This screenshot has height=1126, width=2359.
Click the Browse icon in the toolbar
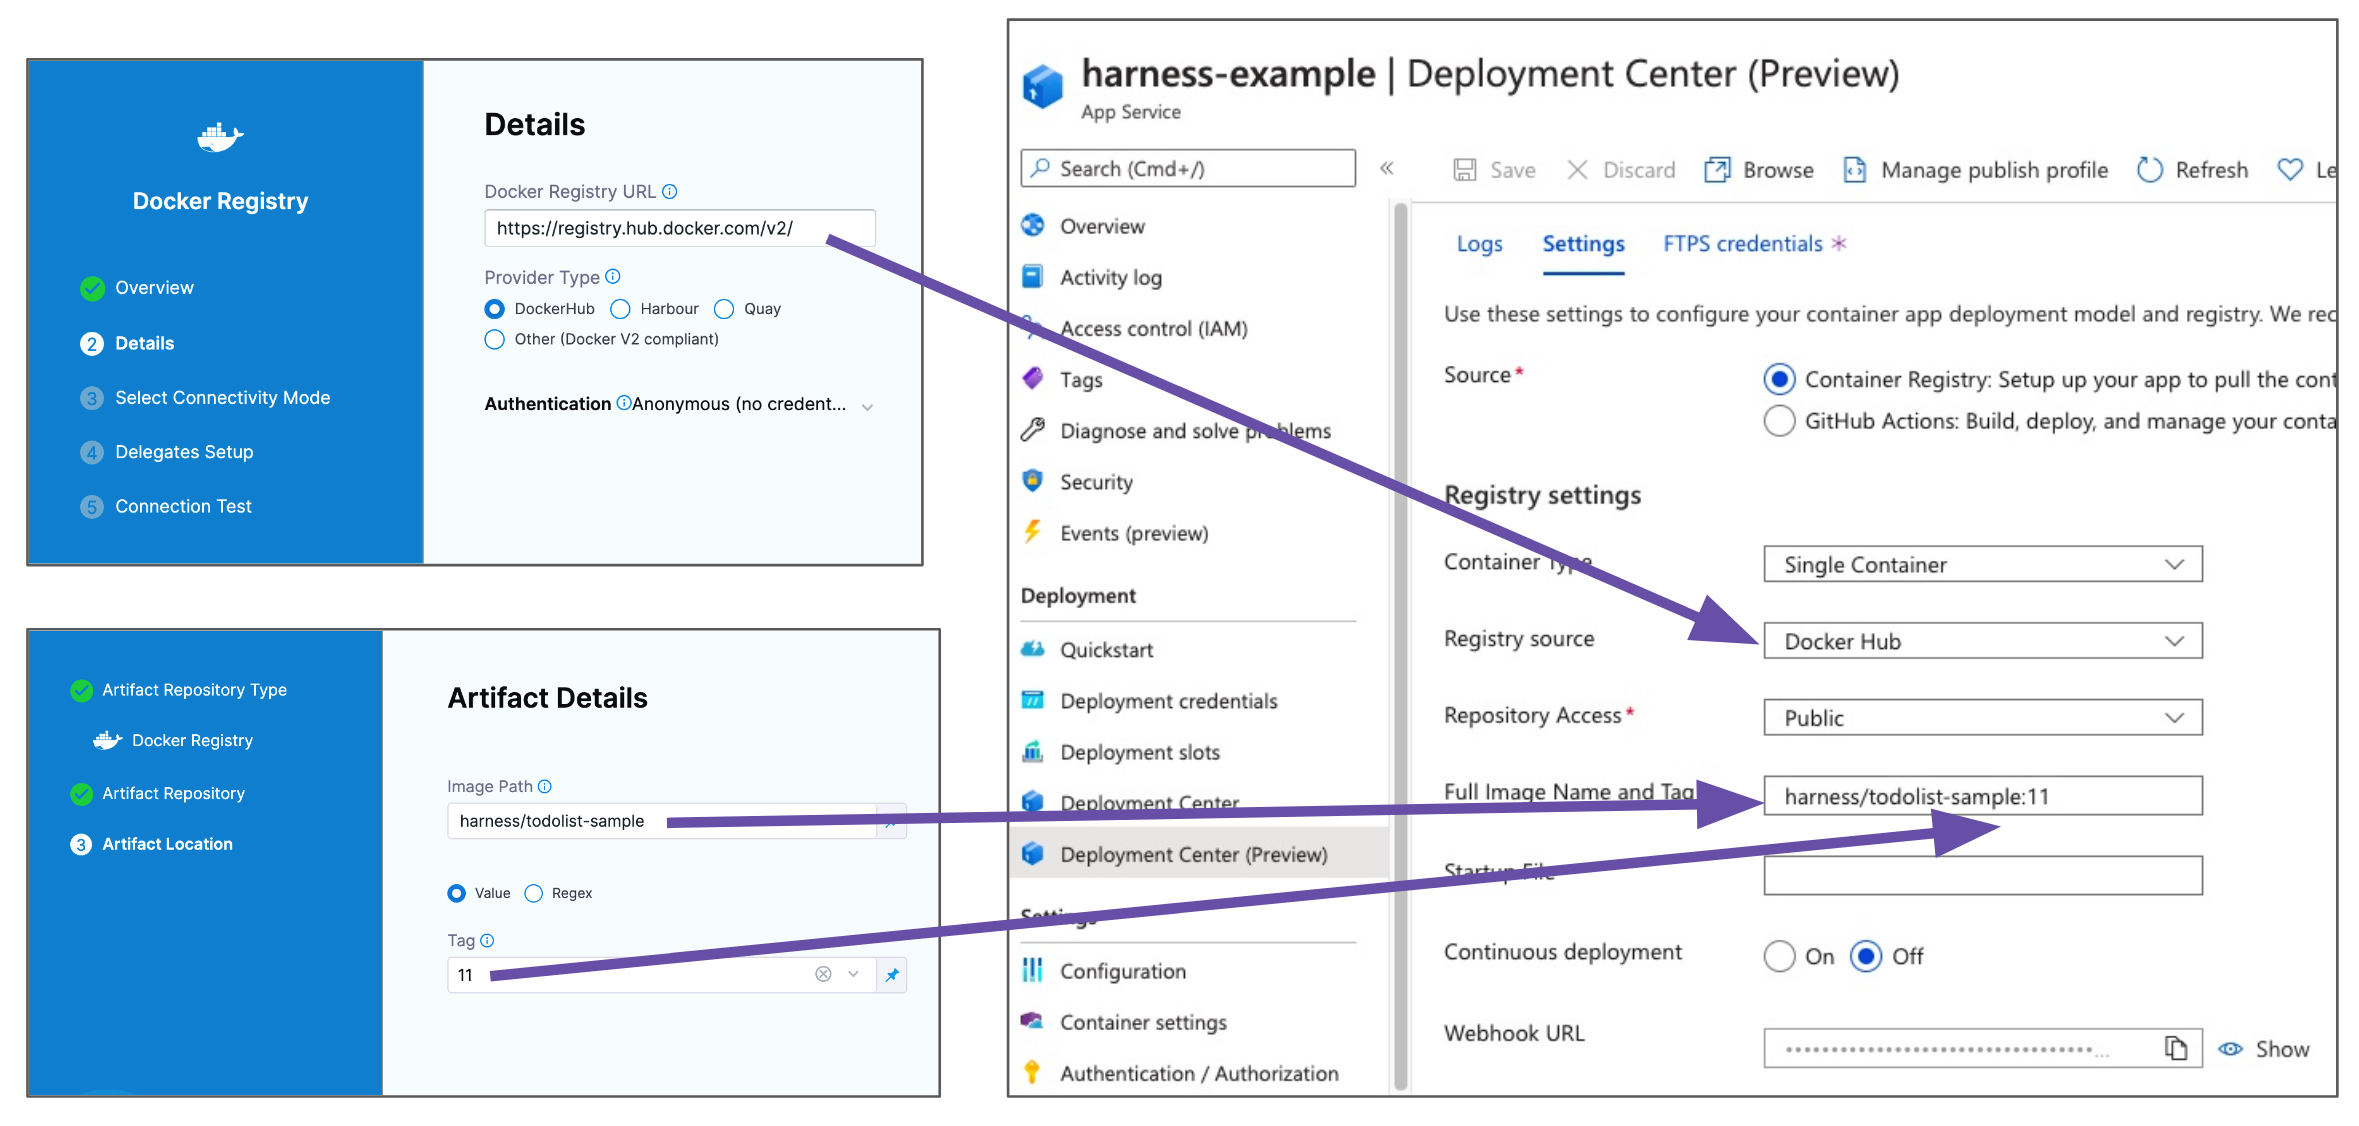coord(1716,170)
